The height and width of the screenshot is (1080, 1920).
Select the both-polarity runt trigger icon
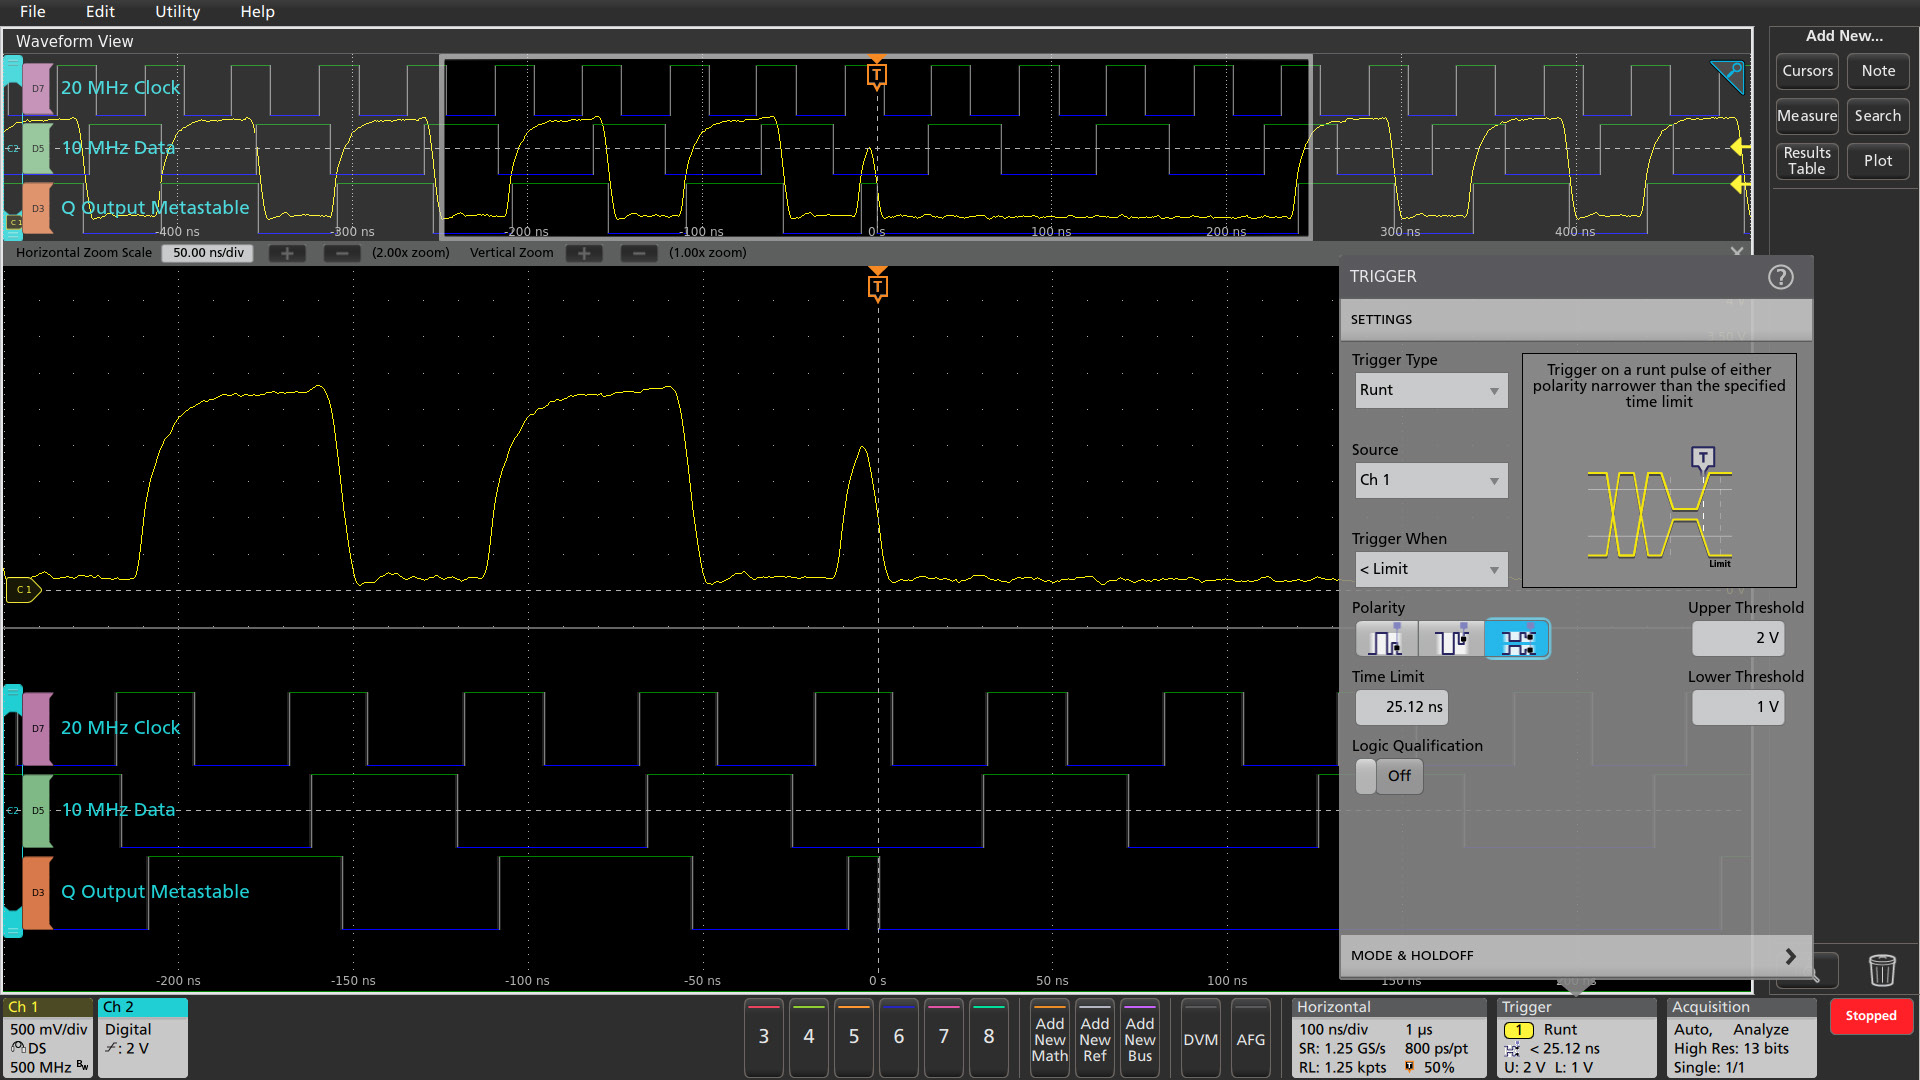(1516, 640)
